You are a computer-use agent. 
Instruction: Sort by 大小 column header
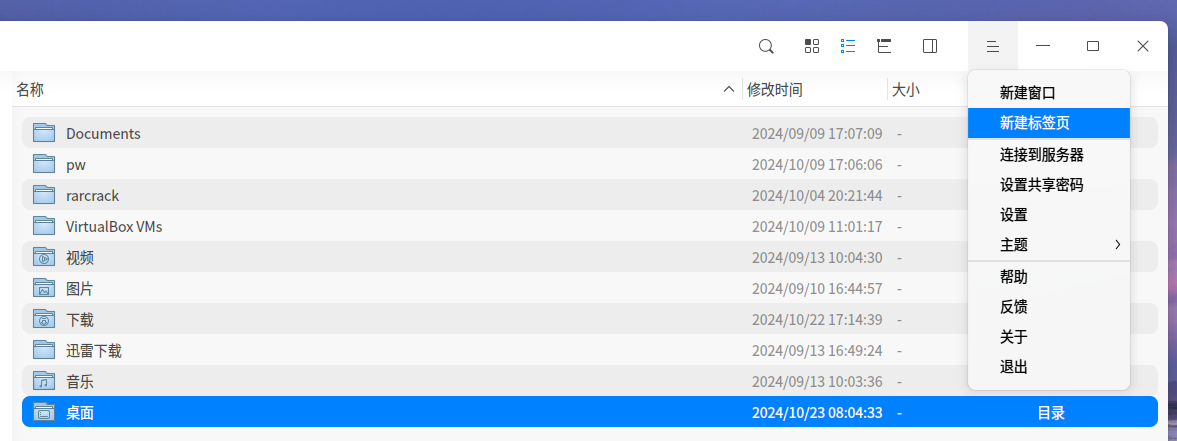pyautogui.click(x=905, y=90)
